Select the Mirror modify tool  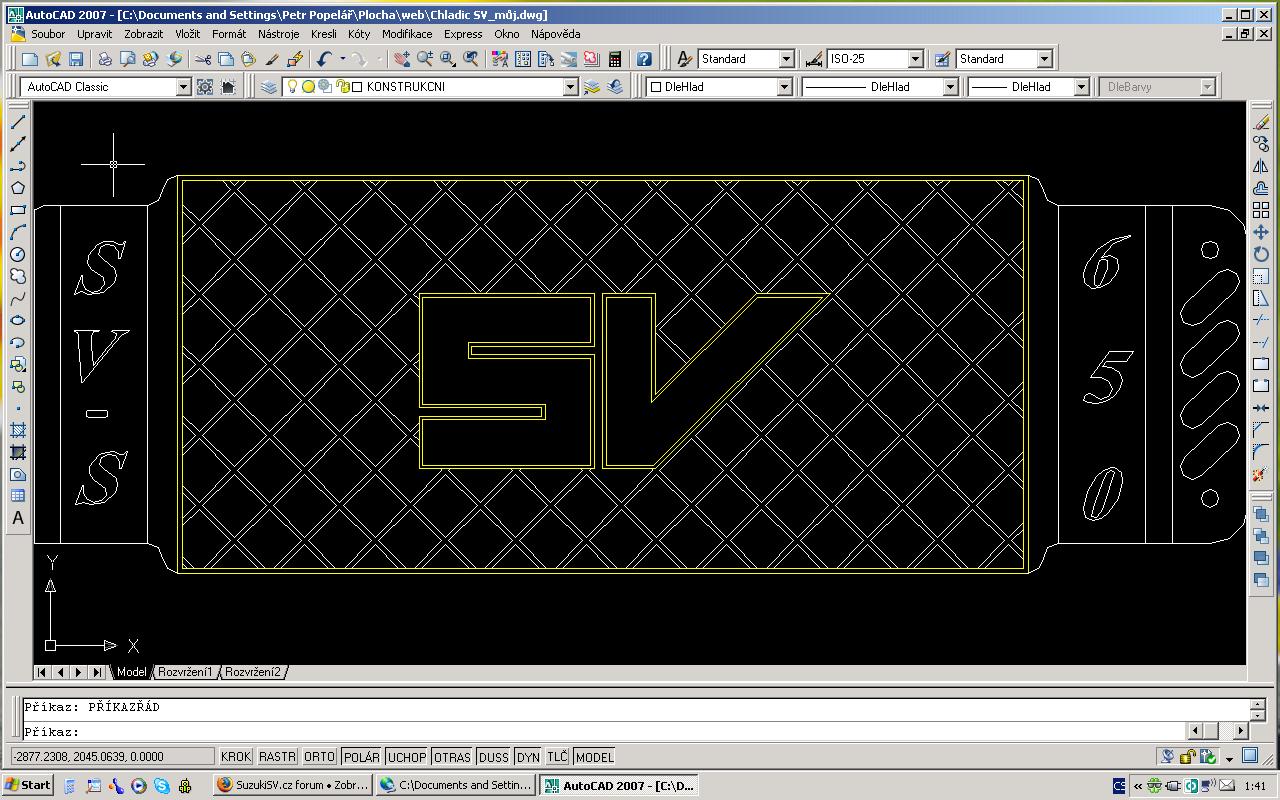(x=1261, y=166)
